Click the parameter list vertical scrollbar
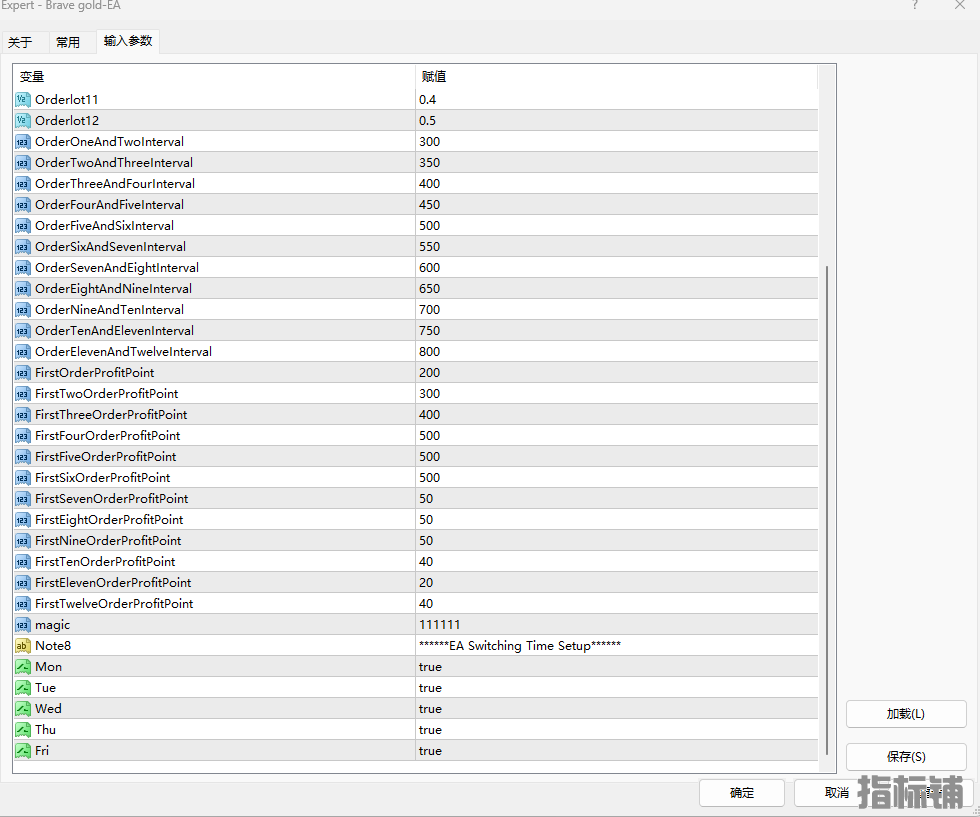 (x=827, y=511)
